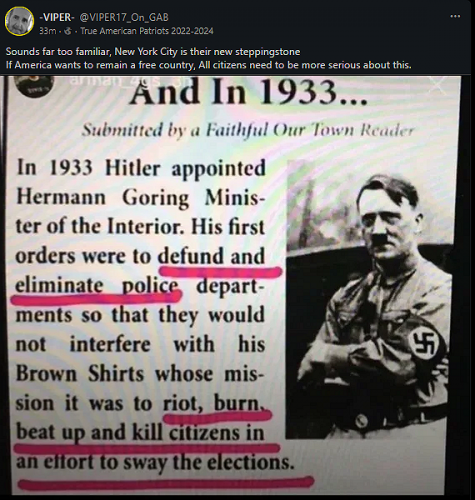Open the -VIPER- display name profile
The image size is (475, 500).
point(57,17)
